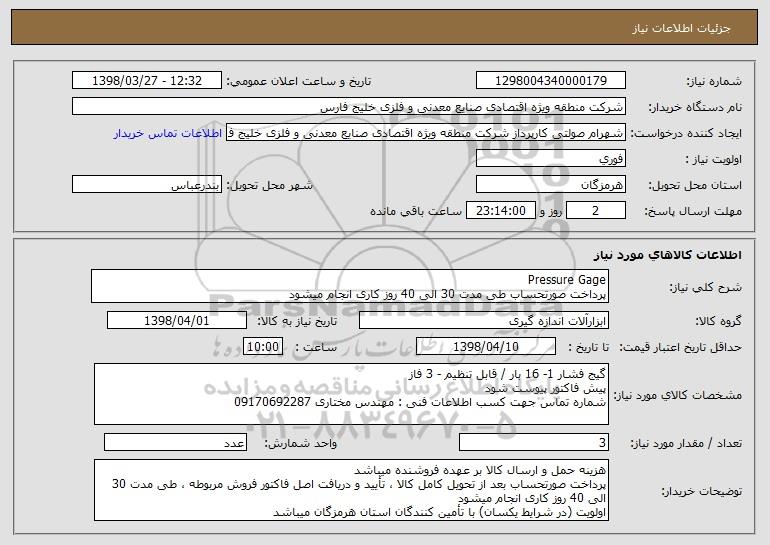Click the تعداد / مقدار مورد نیاز label
770x545 pixels.
(x=686, y=443)
